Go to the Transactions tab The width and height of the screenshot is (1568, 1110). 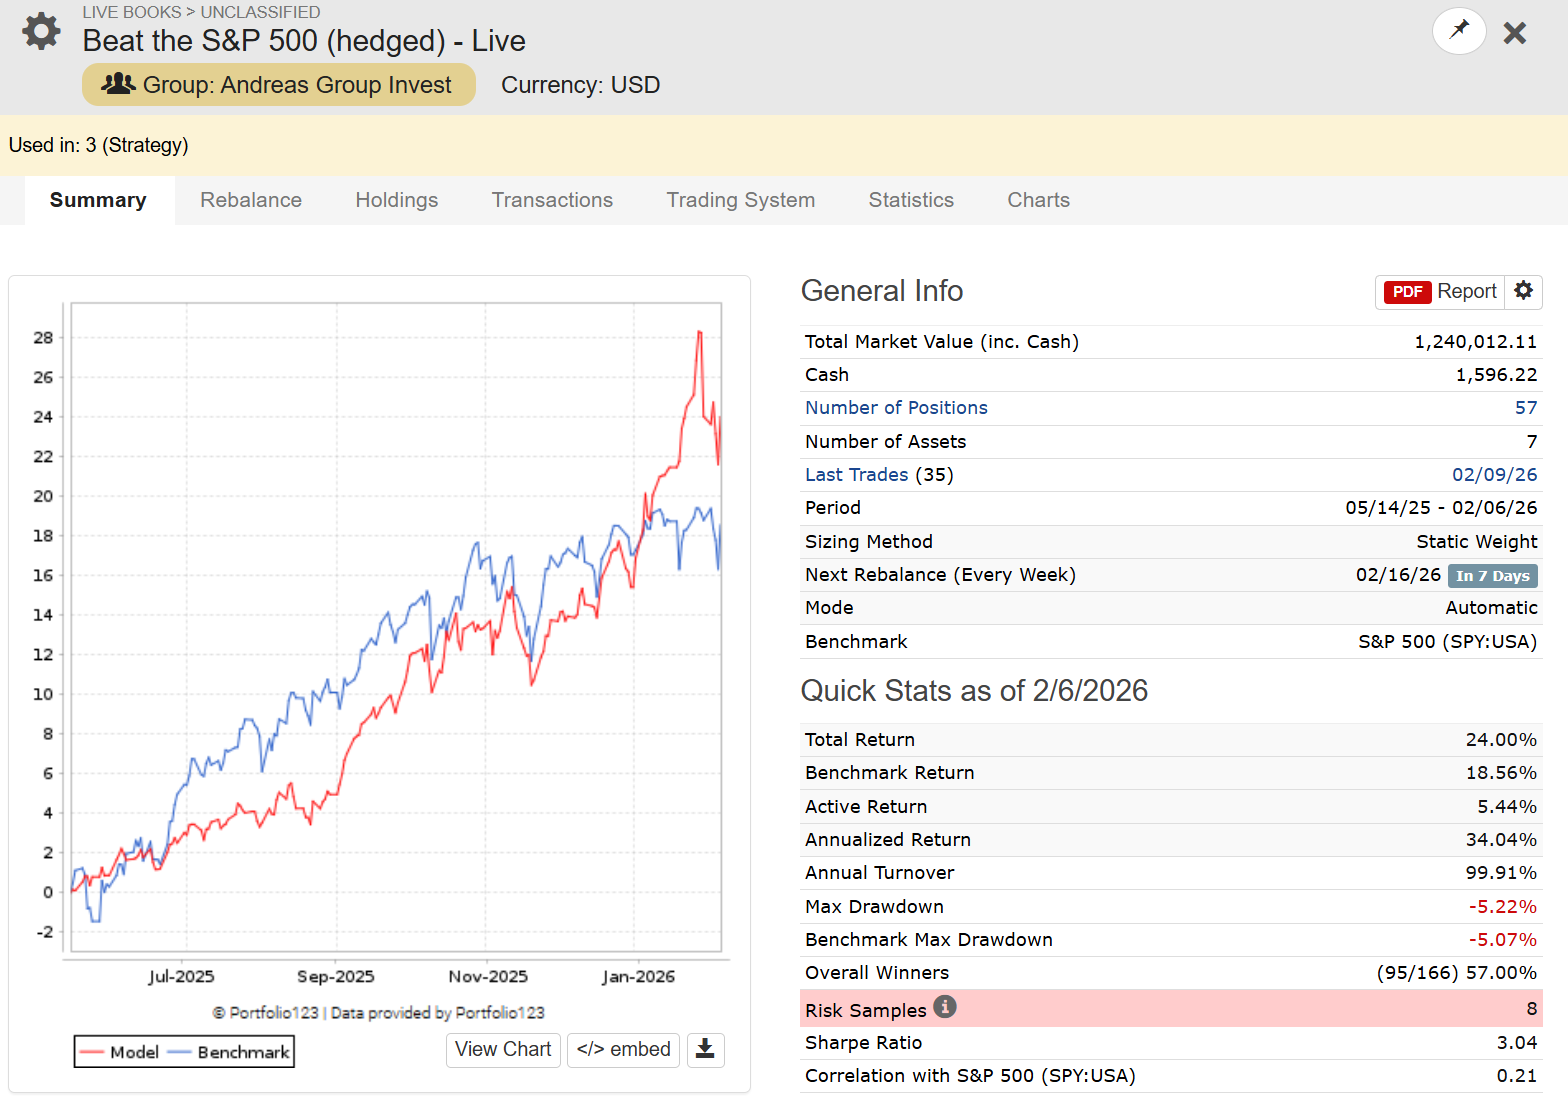(x=552, y=200)
